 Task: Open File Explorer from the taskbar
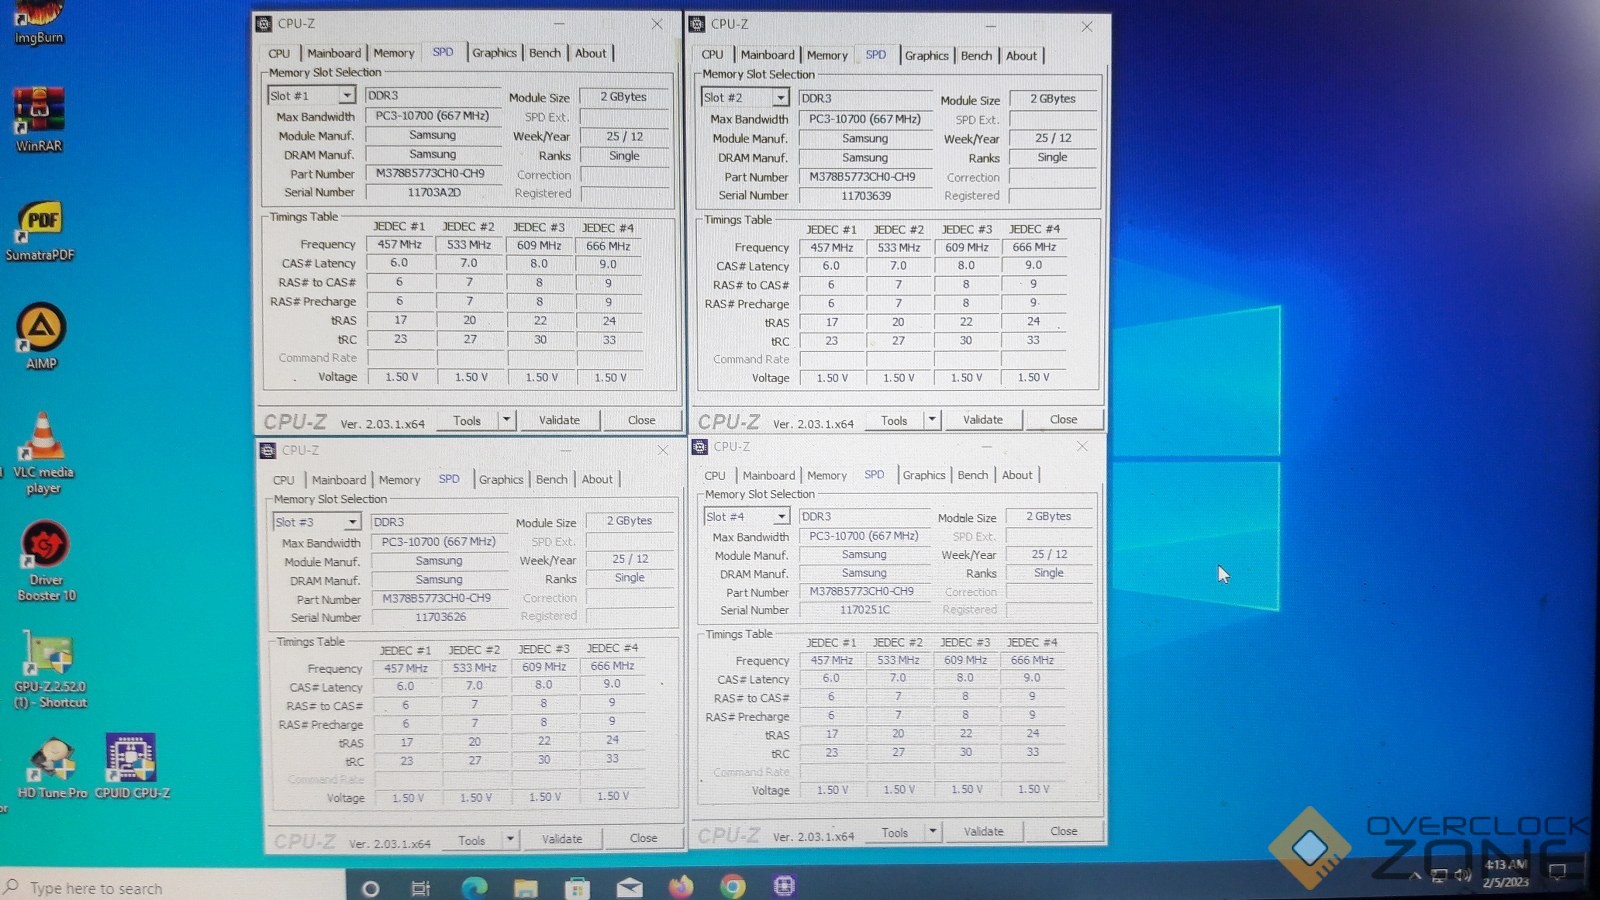526,887
